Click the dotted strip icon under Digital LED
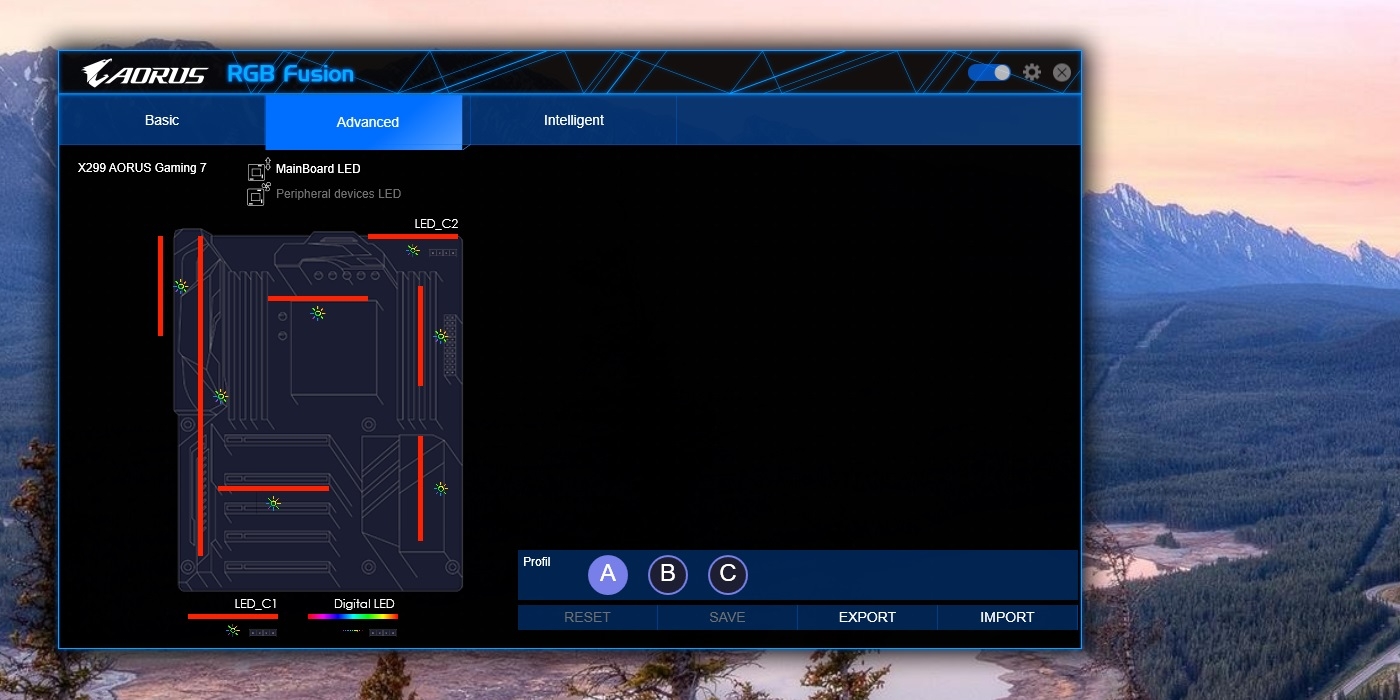 [x=351, y=632]
